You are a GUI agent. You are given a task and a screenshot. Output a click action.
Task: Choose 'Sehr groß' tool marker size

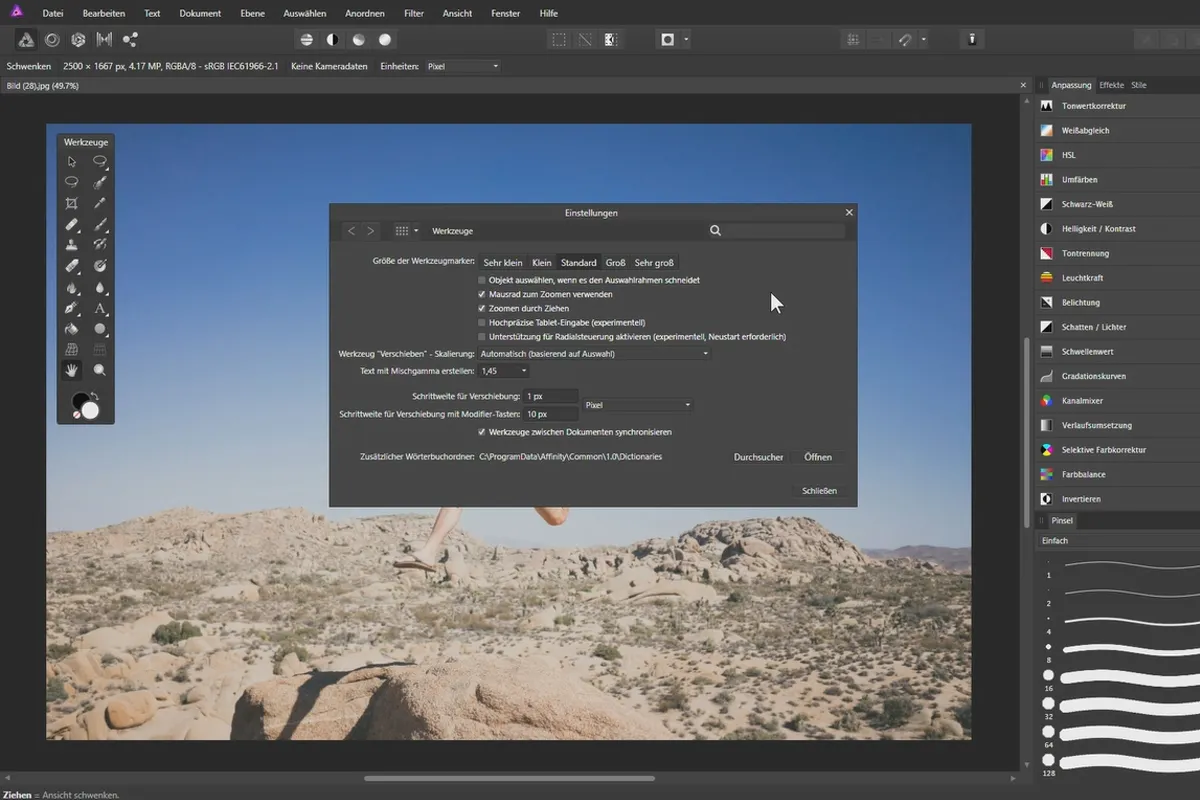tap(654, 263)
